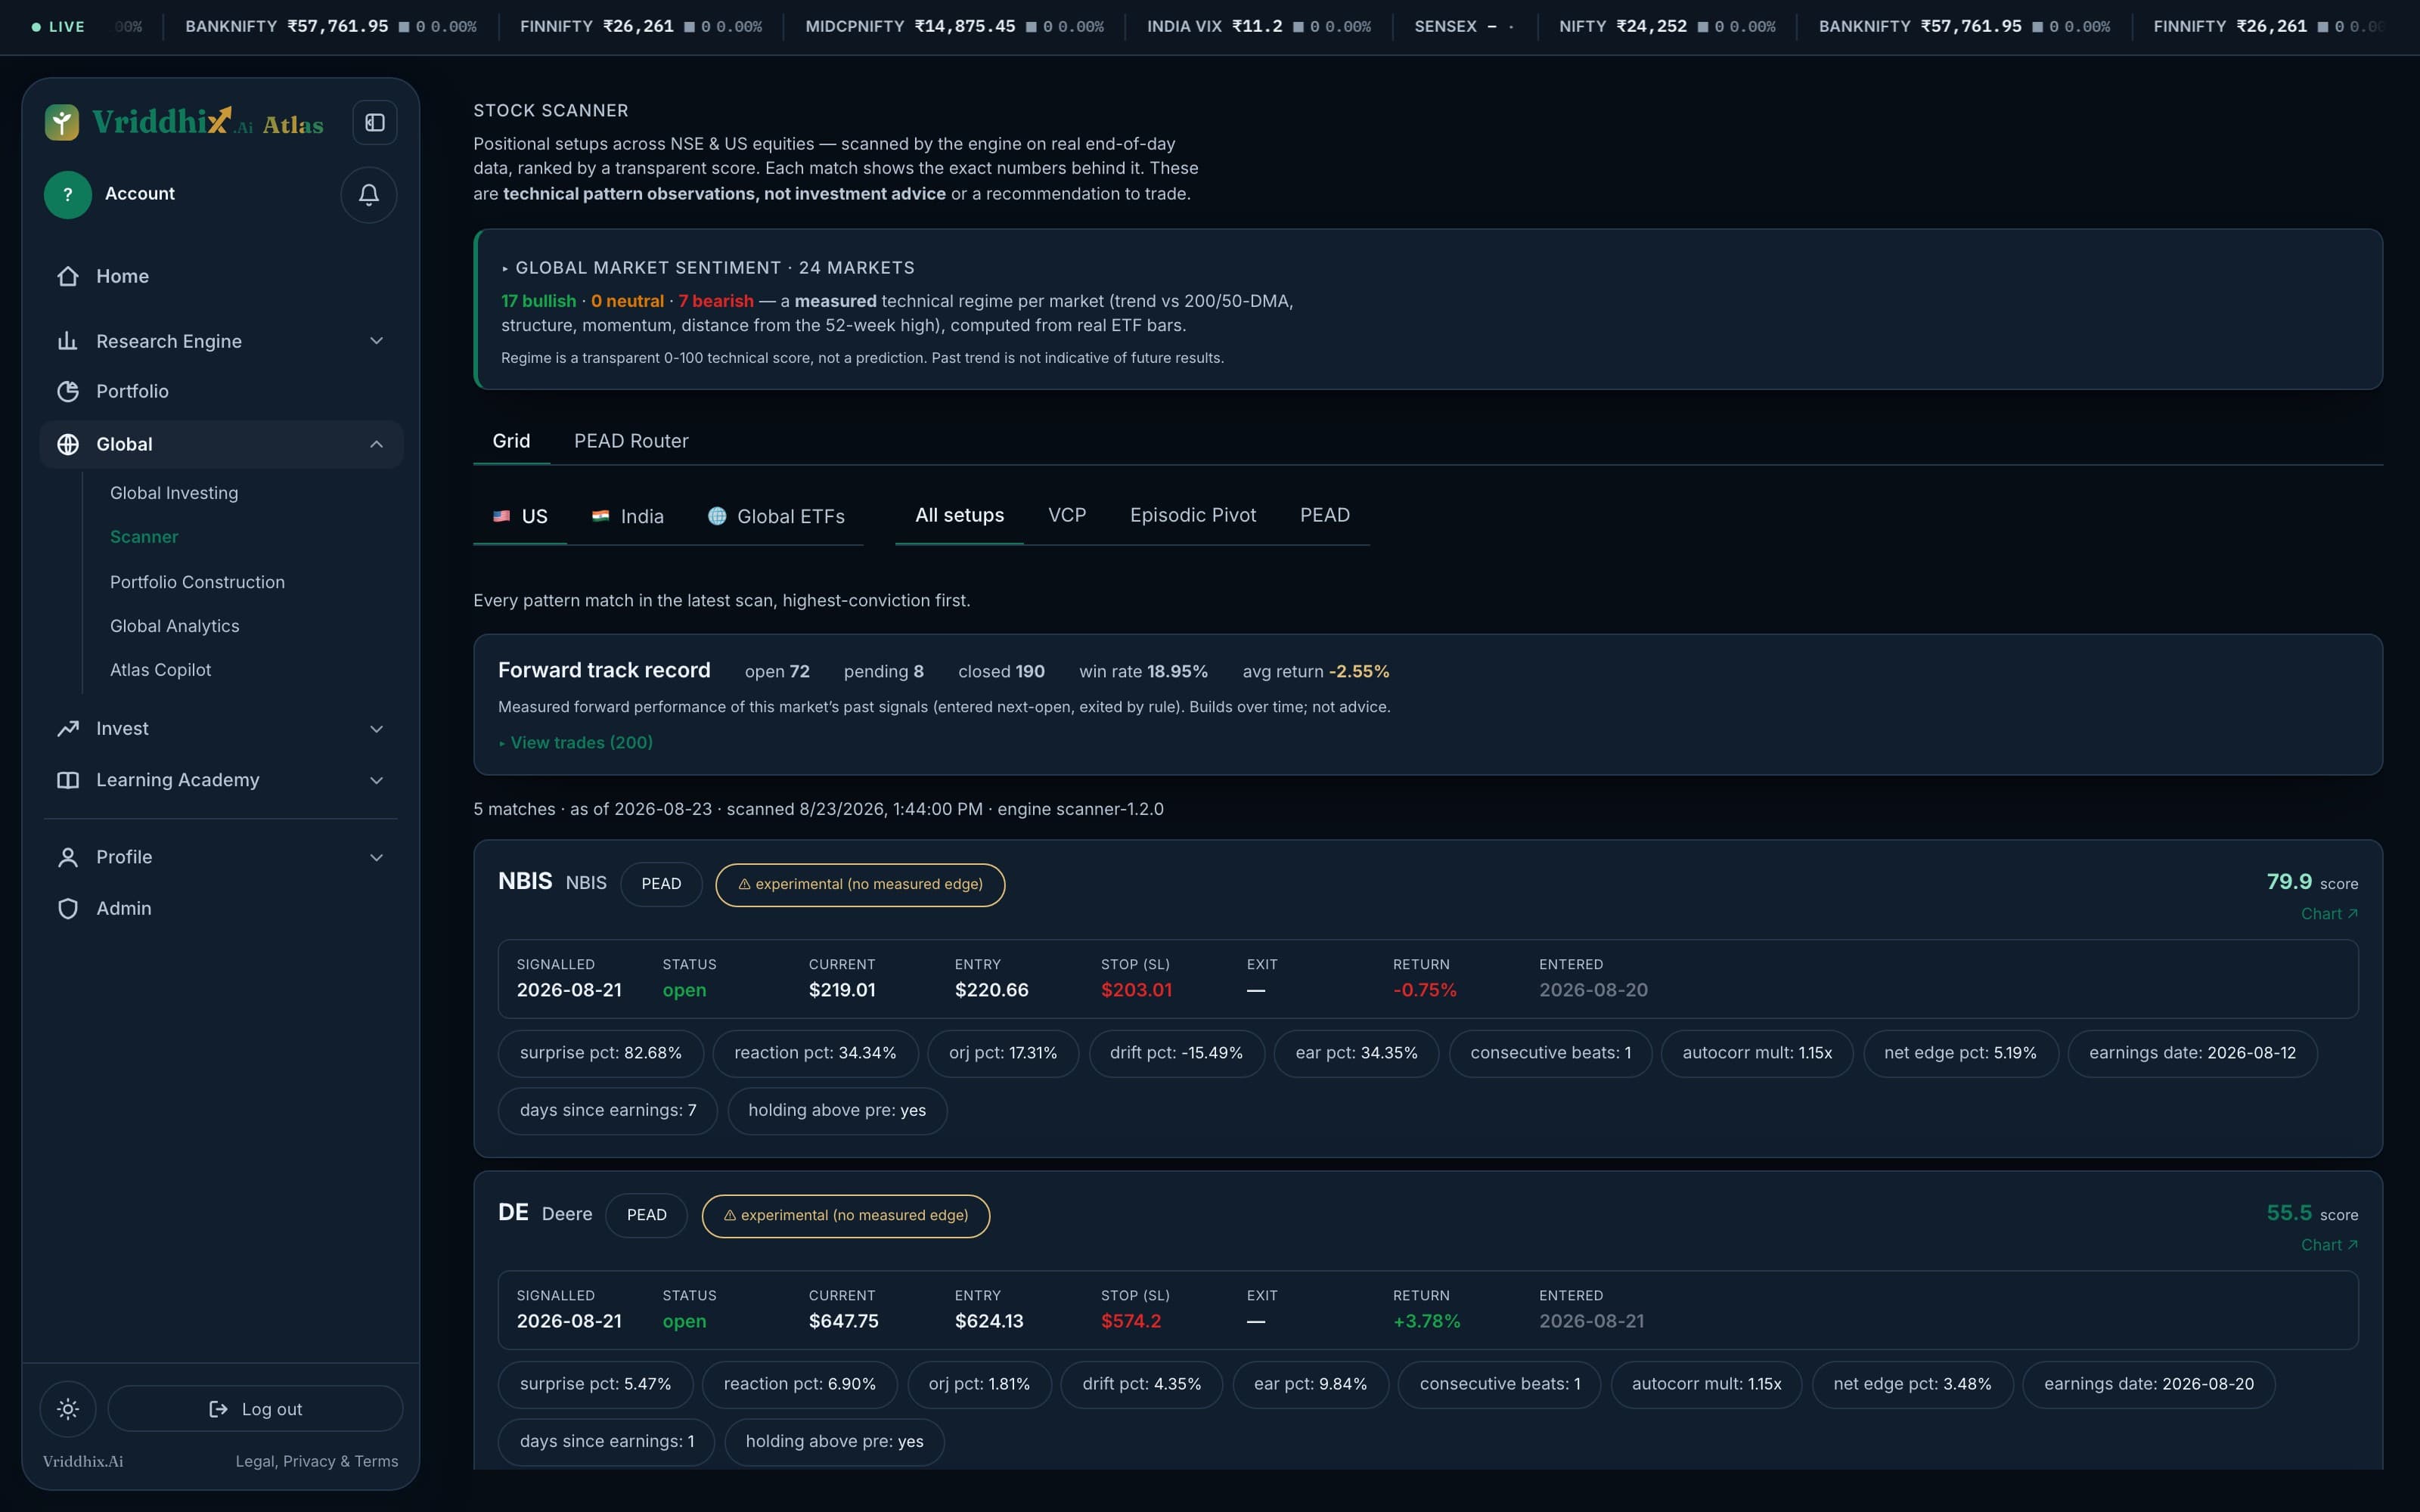Image resolution: width=2420 pixels, height=1512 pixels.
Task: Click the SENSEX ticker item
Action: 1464,26
